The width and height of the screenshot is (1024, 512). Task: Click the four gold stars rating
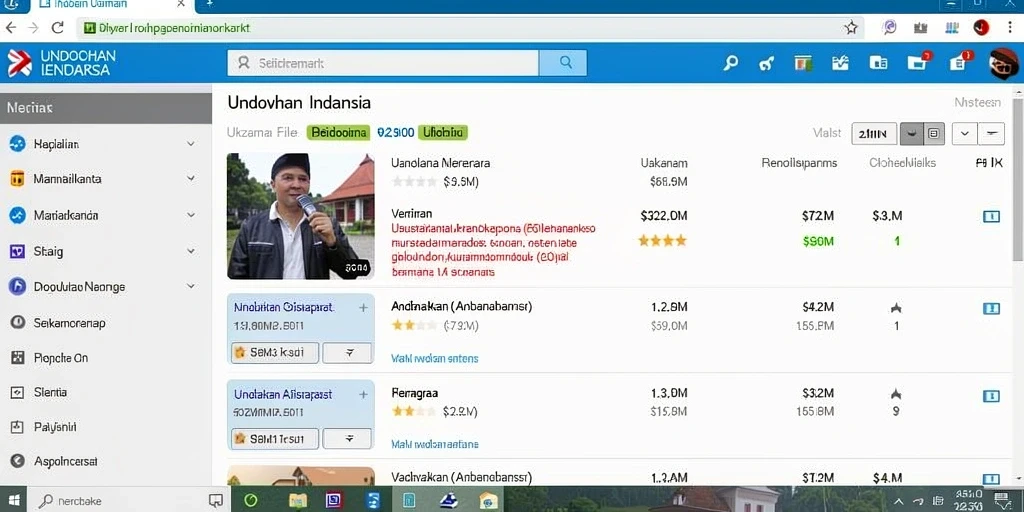coord(662,241)
